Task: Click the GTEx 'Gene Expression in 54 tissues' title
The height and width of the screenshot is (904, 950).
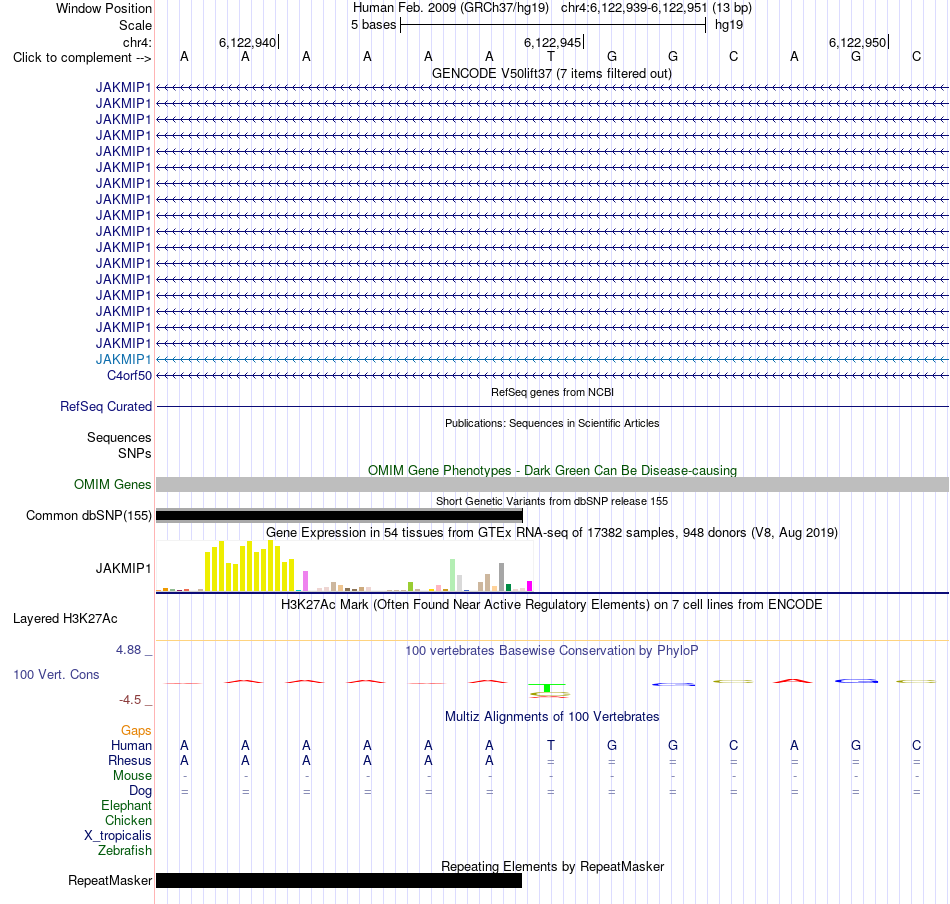Action: pos(552,533)
